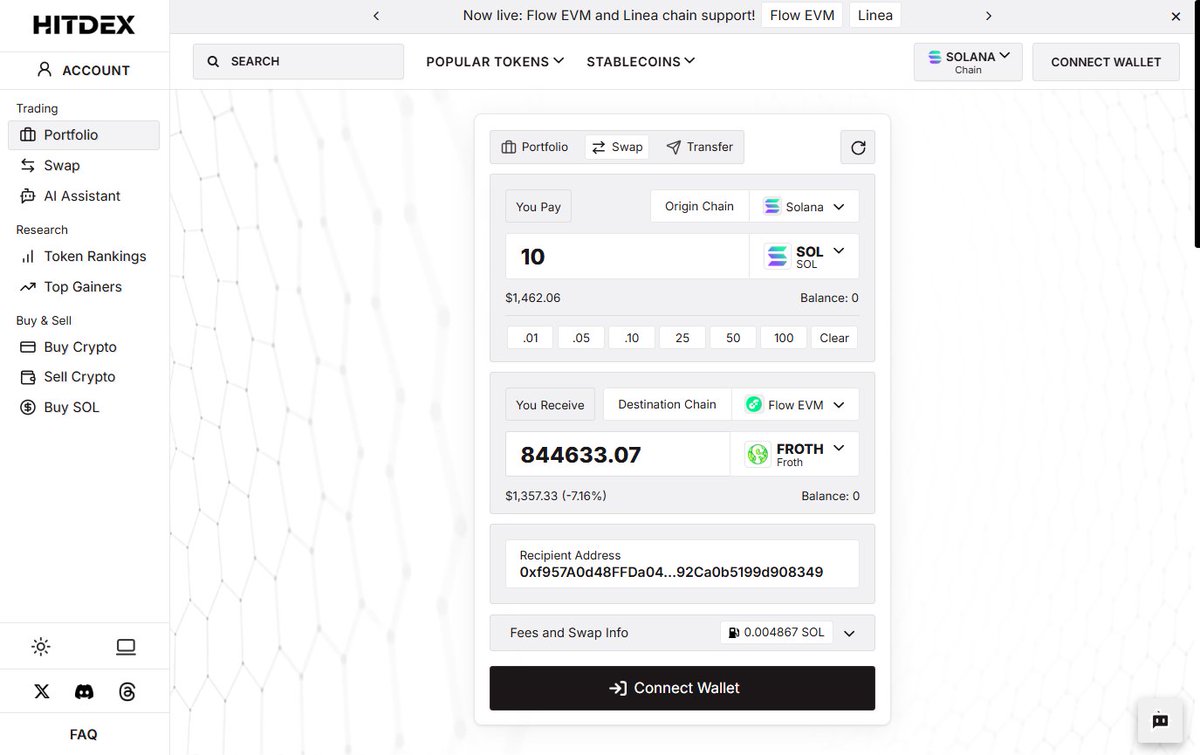Open the Buy Crypto section
This screenshot has width=1200, height=755.
pyautogui.click(x=80, y=347)
